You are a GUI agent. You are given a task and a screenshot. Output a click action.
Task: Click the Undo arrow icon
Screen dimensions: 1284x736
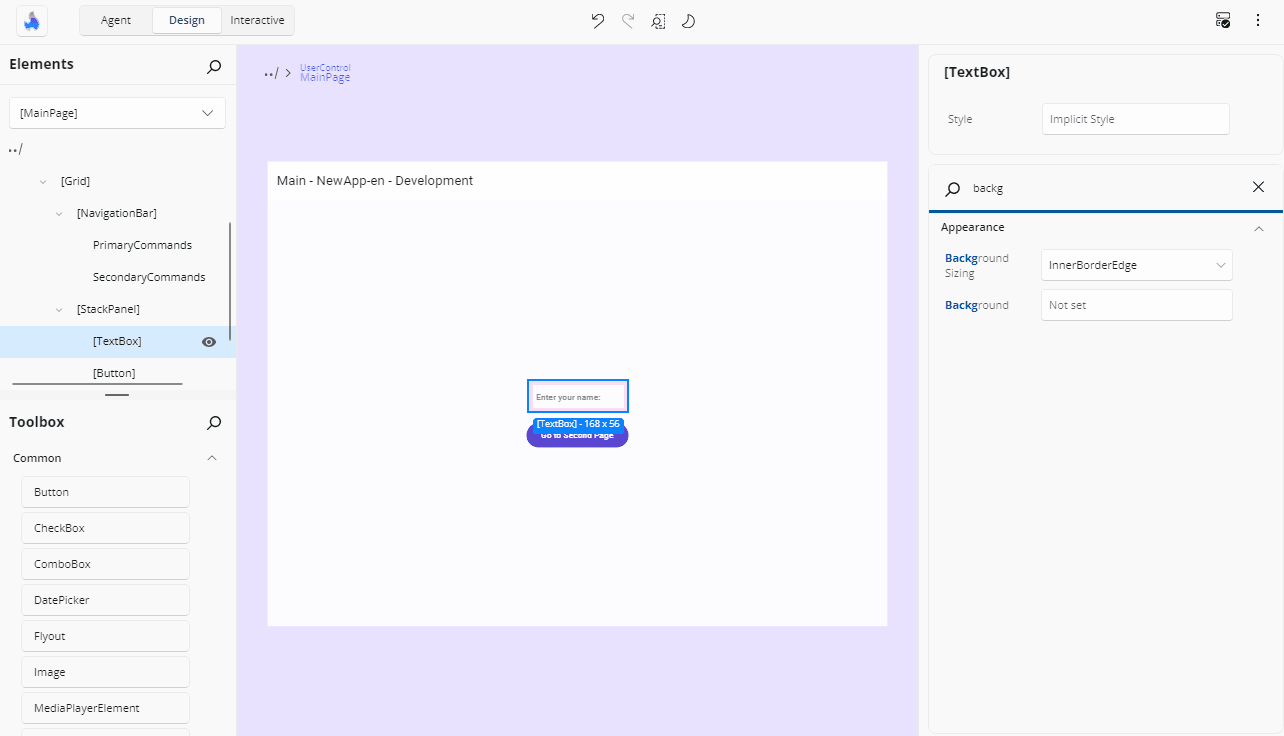597,20
